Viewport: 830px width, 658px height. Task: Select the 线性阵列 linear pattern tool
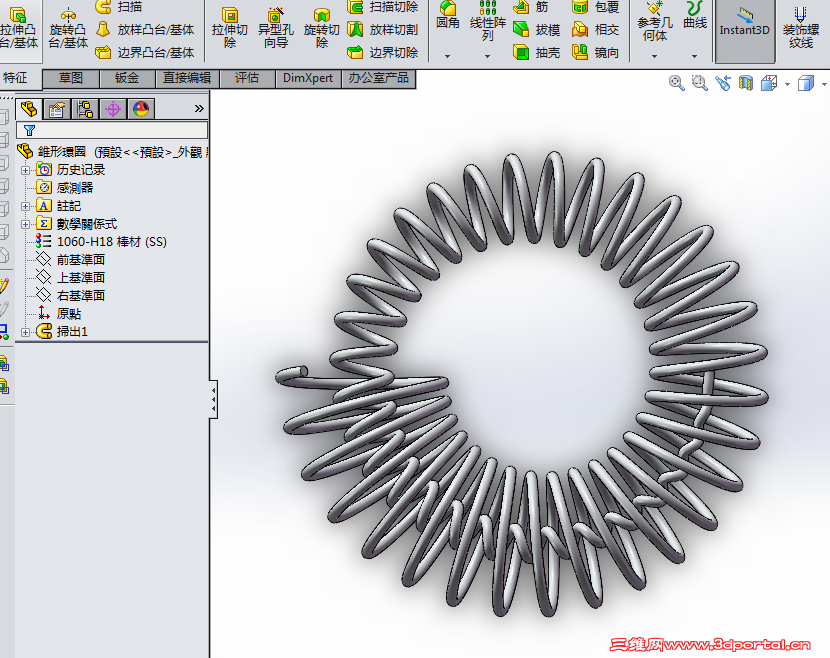pyautogui.click(x=488, y=21)
